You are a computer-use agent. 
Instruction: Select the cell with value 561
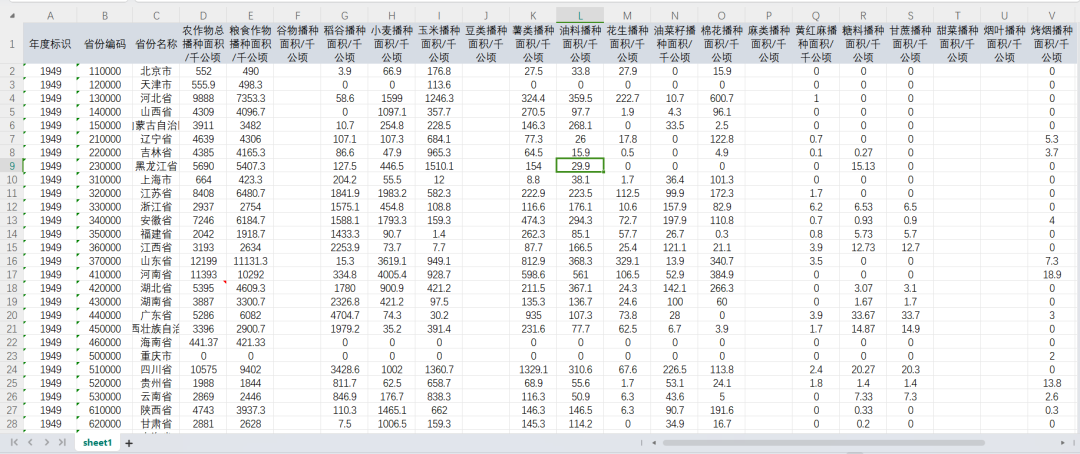(x=581, y=274)
